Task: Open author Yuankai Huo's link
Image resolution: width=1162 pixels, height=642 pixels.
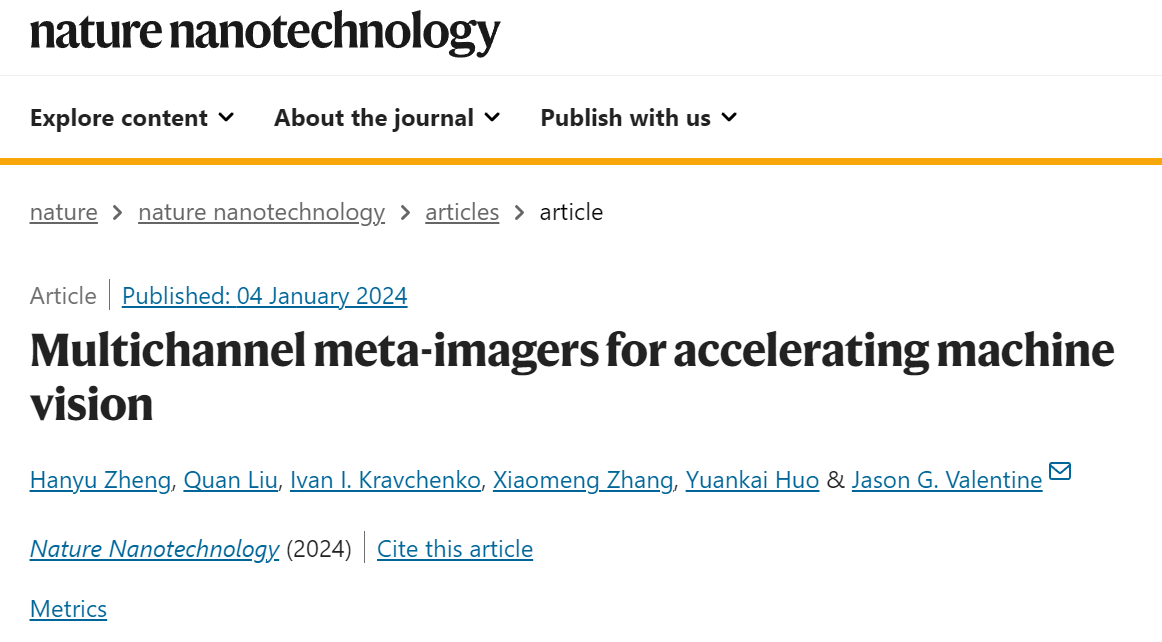Action: 752,480
